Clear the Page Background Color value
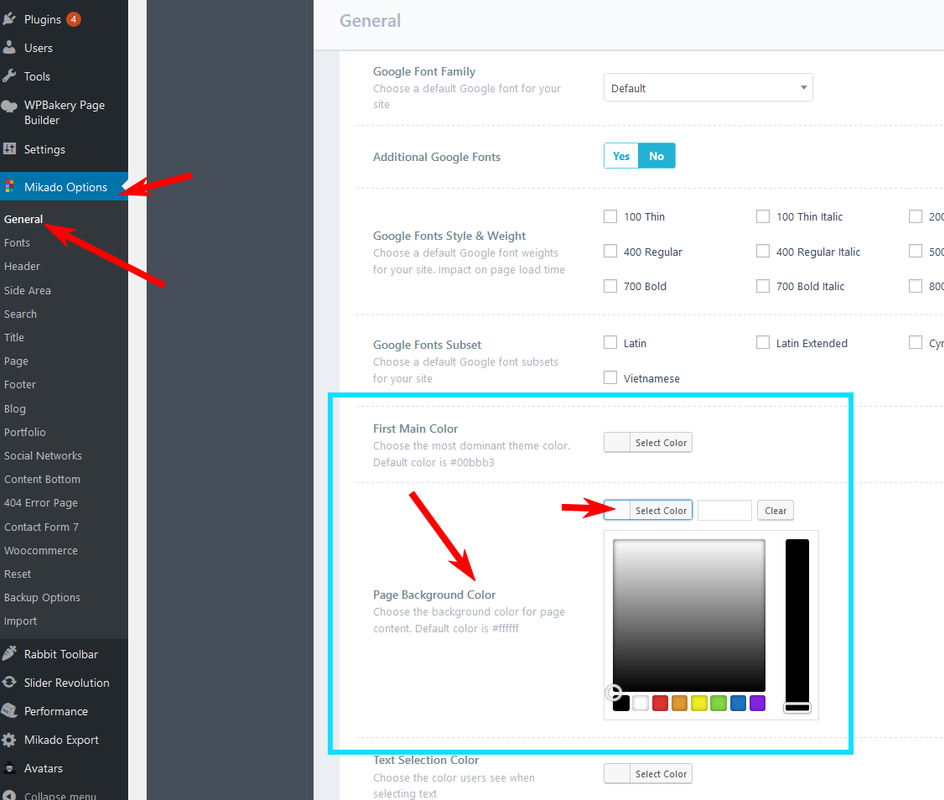Image resolution: width=944 pixels, height=800 pixels. click(x=775, y=510)
